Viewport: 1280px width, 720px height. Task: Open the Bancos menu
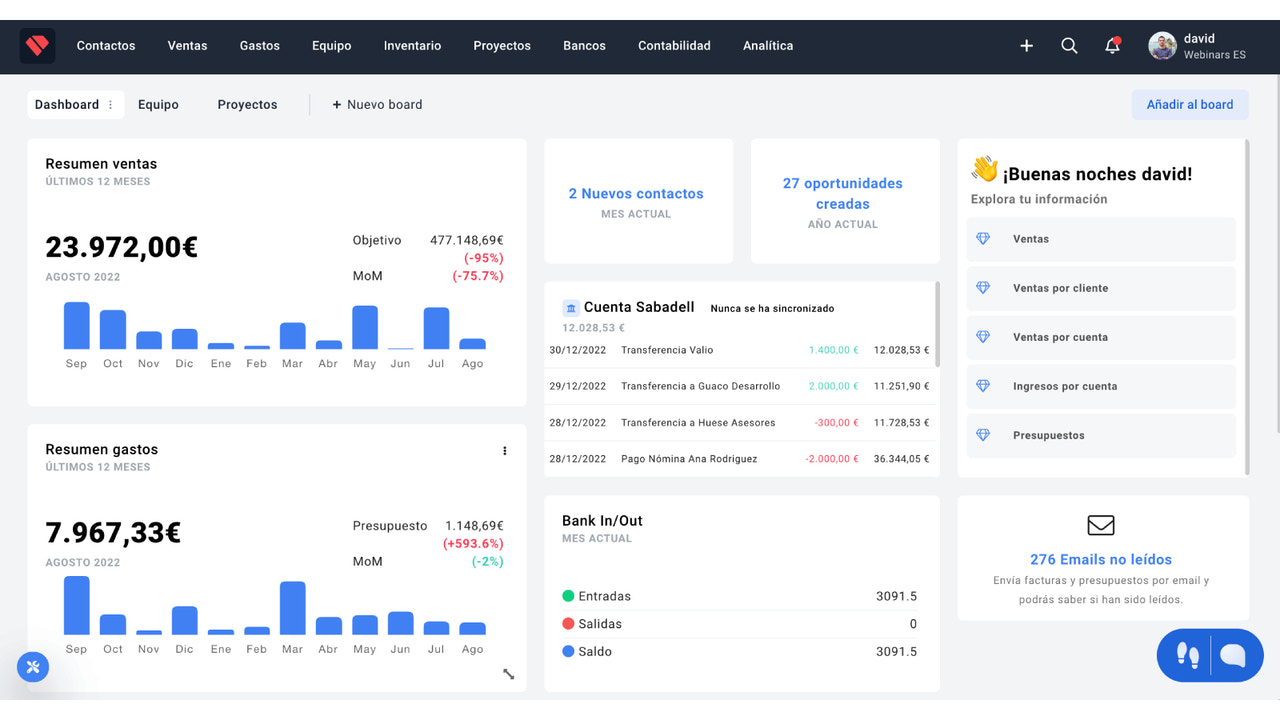pyautogui.click(x=585, y=46)
